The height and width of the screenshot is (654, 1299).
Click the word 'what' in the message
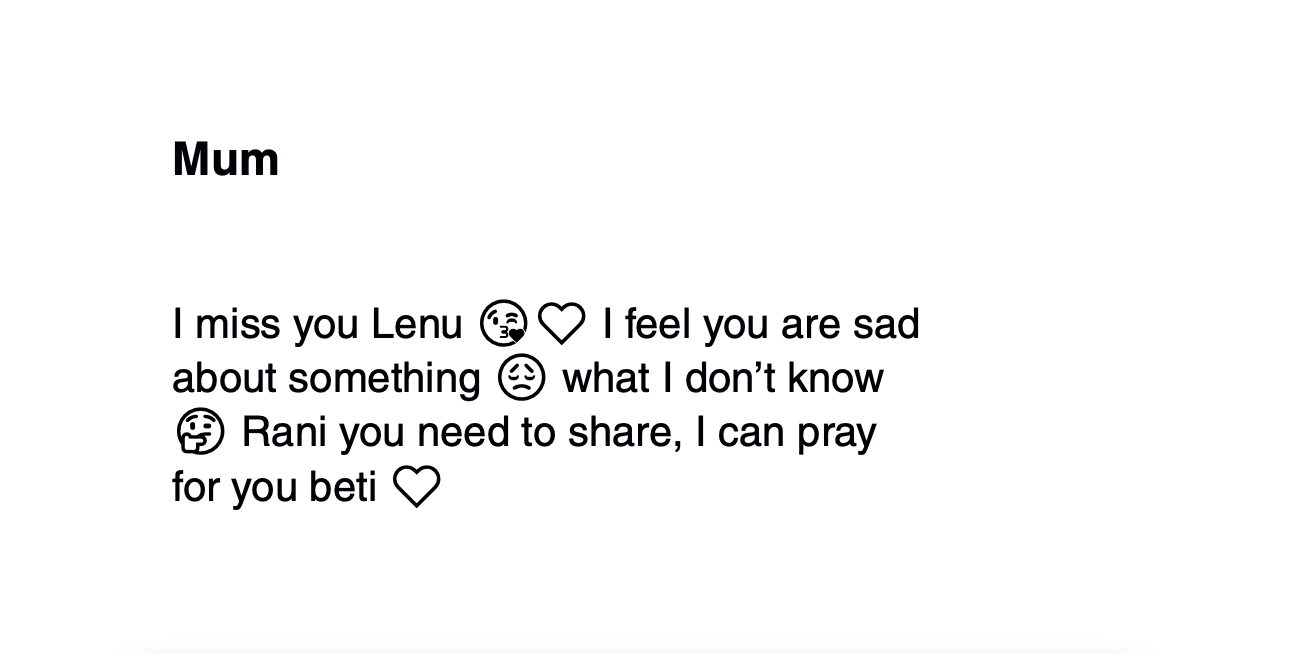click(602, 379)
